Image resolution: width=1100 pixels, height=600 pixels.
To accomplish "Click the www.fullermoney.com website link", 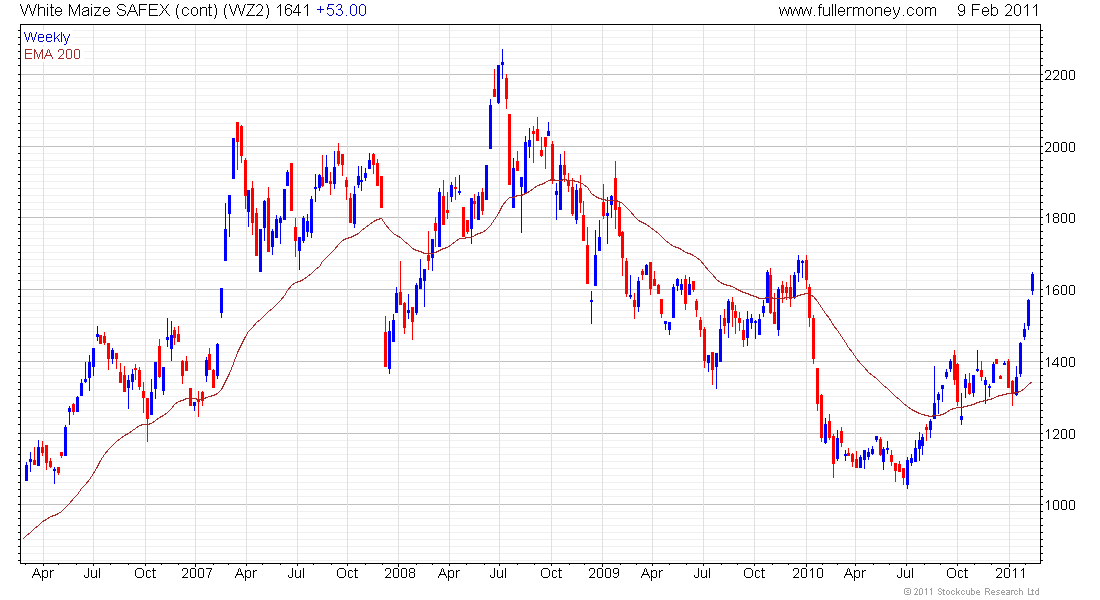I will point(857,11).
